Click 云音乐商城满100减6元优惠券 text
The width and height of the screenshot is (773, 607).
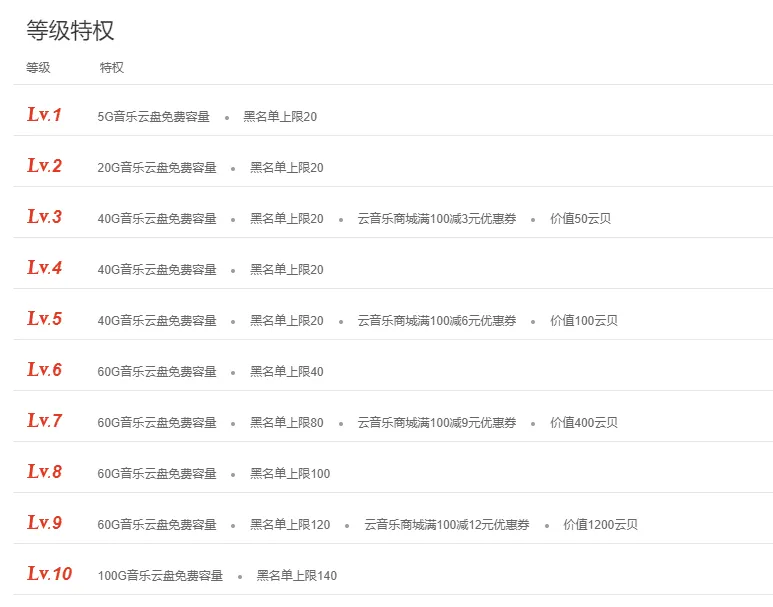[437, 321]
